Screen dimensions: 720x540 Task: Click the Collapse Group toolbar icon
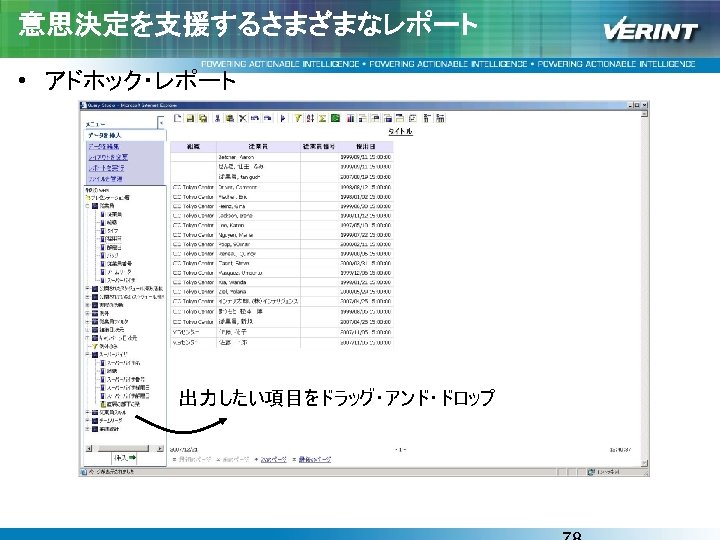pyautogui.click(x=427, y=118)
